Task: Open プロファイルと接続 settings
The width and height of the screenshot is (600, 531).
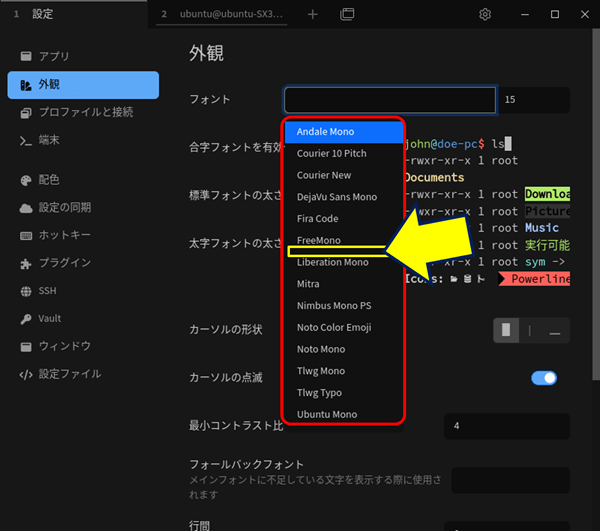Action: coord(83,112)
